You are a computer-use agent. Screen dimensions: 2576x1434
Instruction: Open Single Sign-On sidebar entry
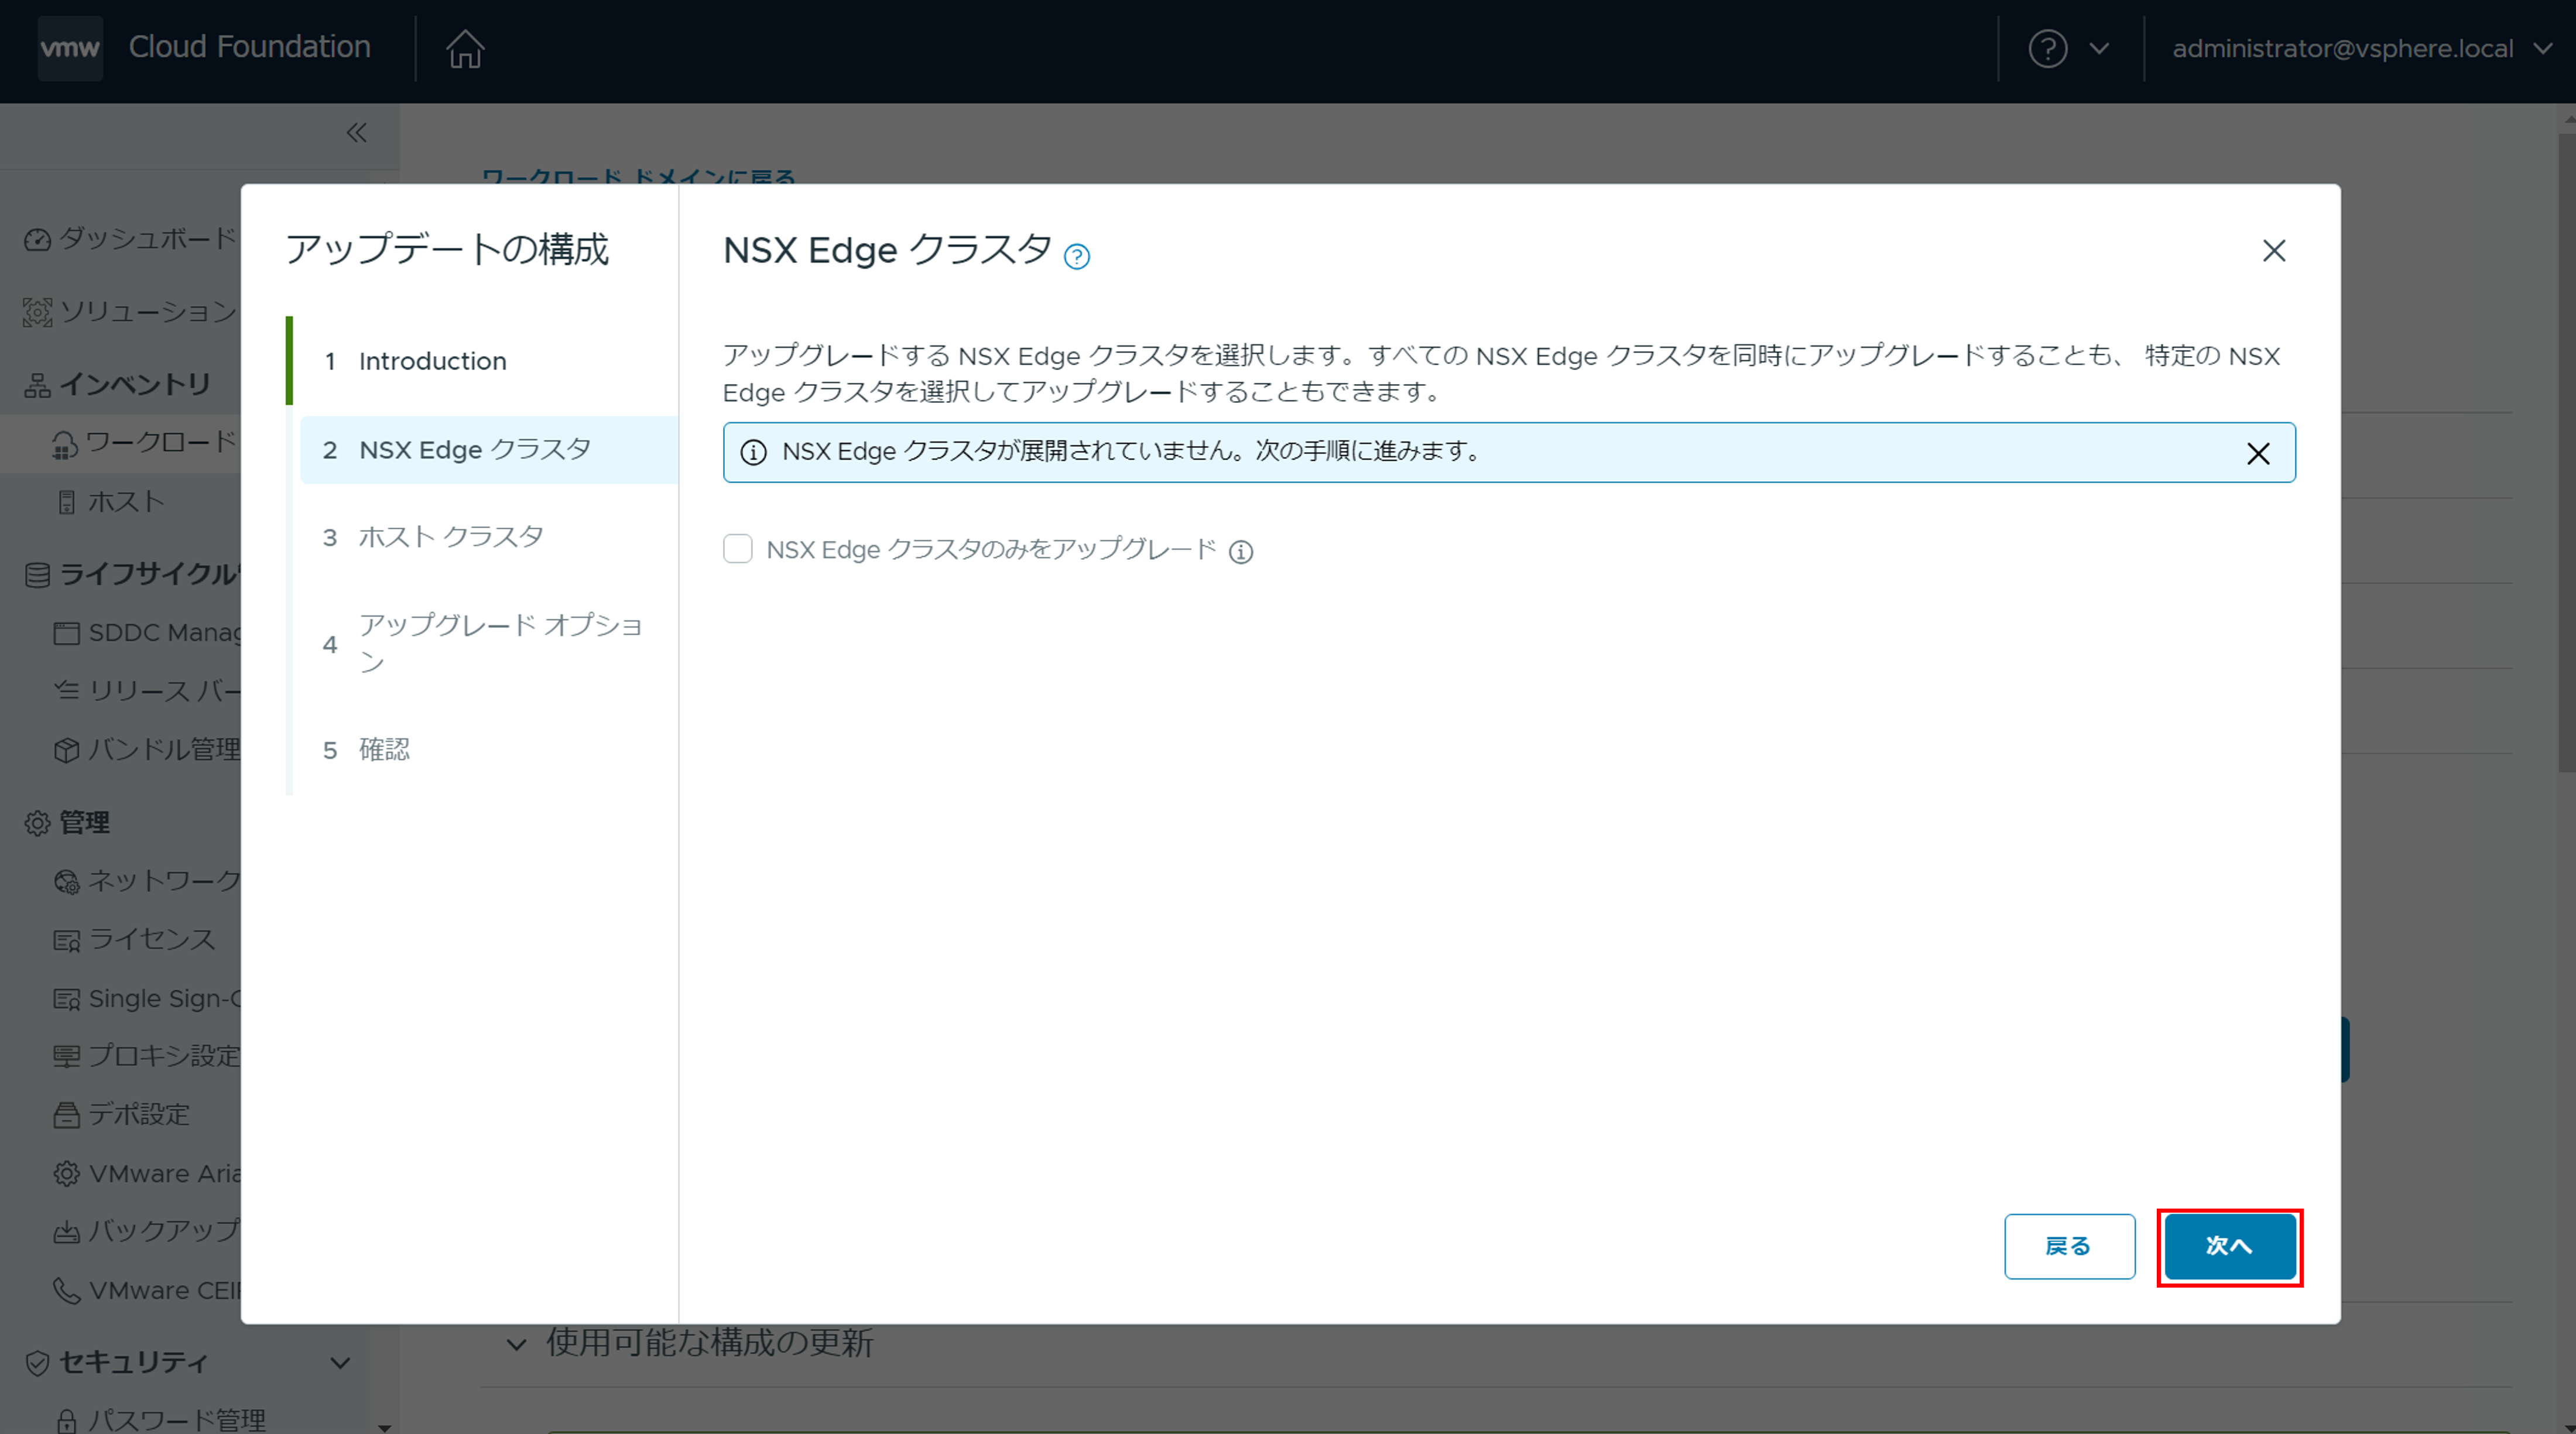tap(147, 998)
